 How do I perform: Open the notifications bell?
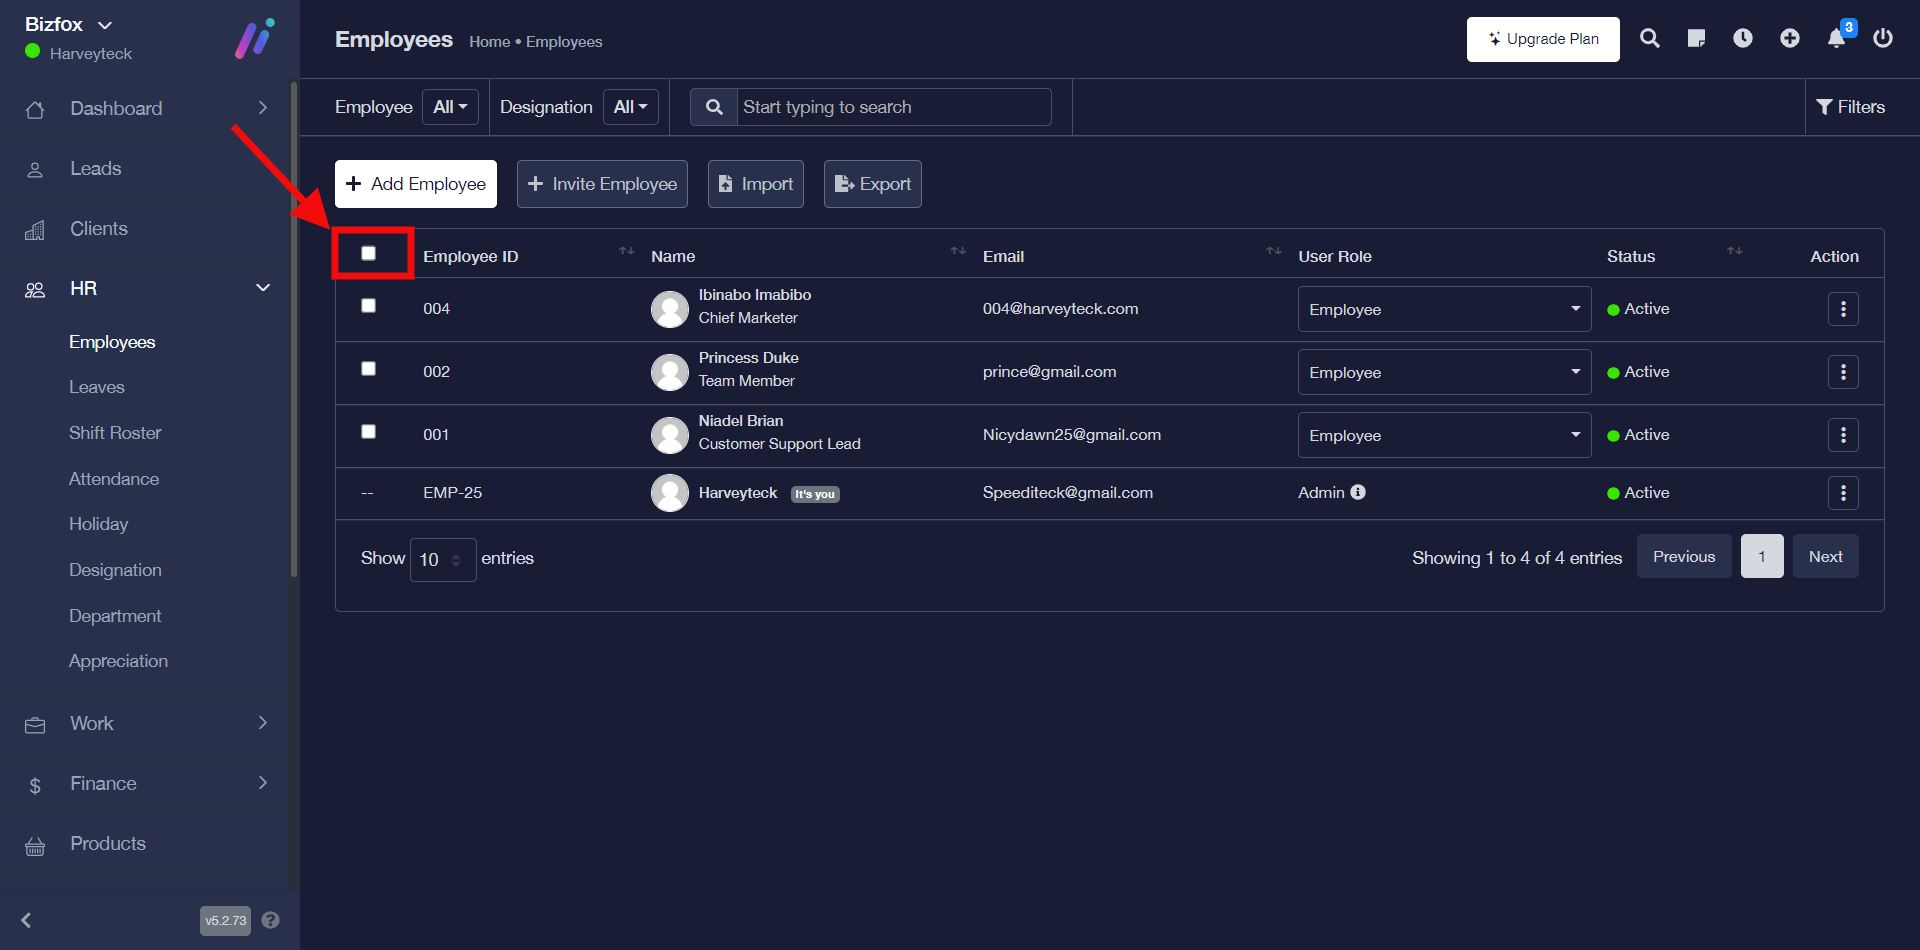(x=1837, y=39)
